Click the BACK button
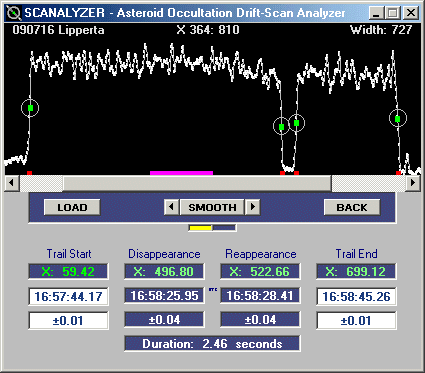Image resolution: width=425 pixels, height=373 pixels. (352, 207)
